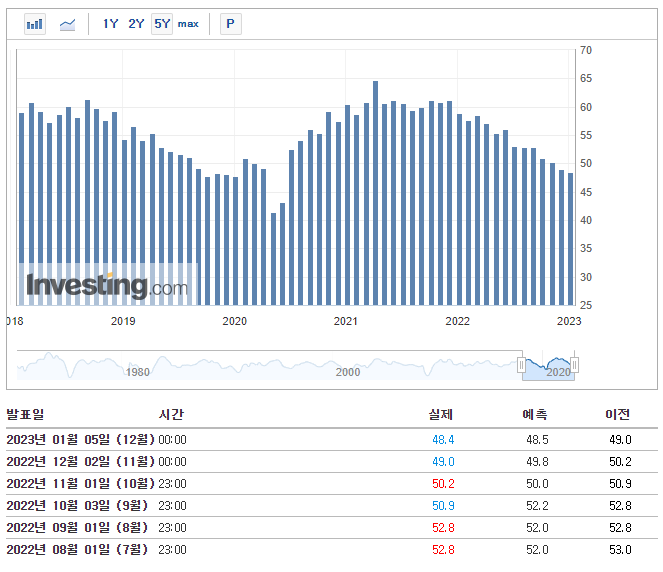The width and height of the screenshot is (663, 572).
Task: Select the 5Y time range
Action: (x=162, y=24)
